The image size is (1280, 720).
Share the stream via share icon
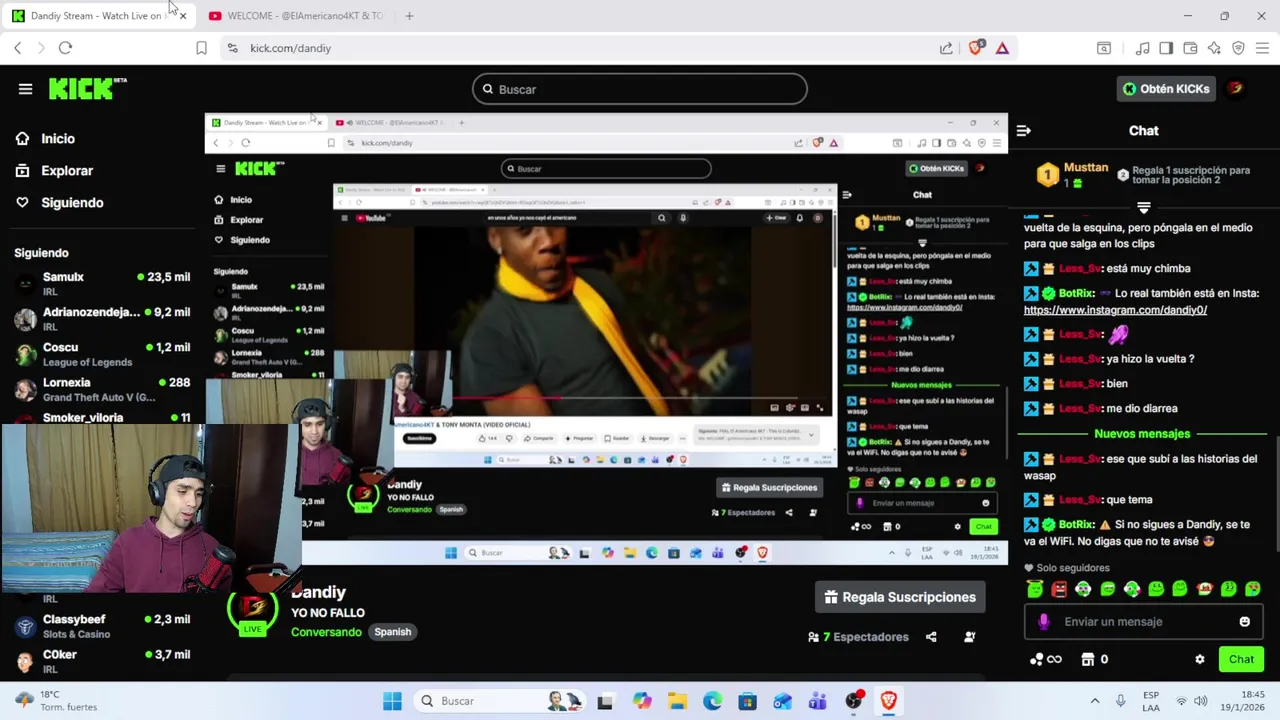tap(931, 637)
